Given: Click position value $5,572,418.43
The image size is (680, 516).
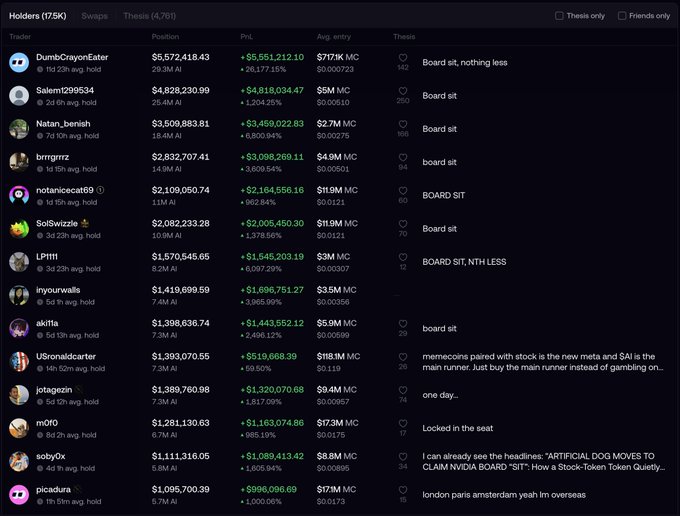Looking at the screenshot, I should [x=180, y=57].
